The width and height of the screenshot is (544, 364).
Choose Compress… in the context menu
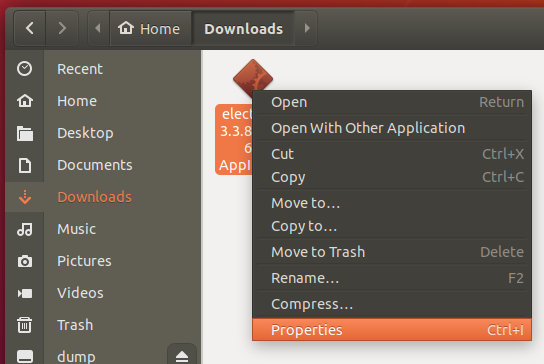point(392,304)
